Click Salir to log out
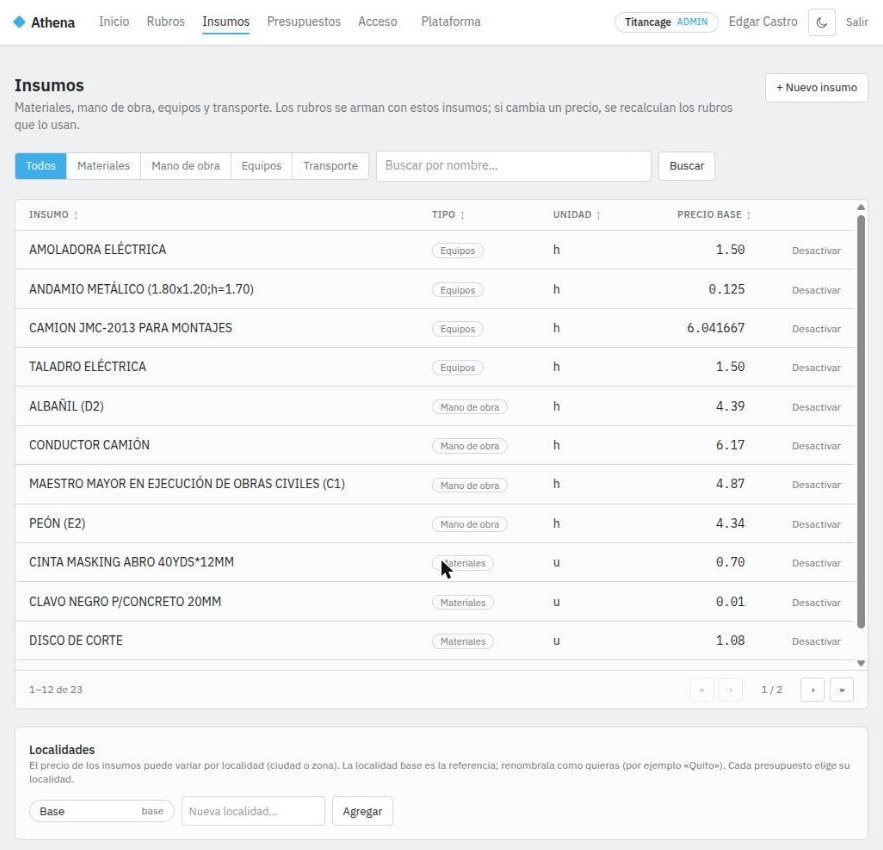This screenshot has width=883, height=850. [x=857, y=22]
